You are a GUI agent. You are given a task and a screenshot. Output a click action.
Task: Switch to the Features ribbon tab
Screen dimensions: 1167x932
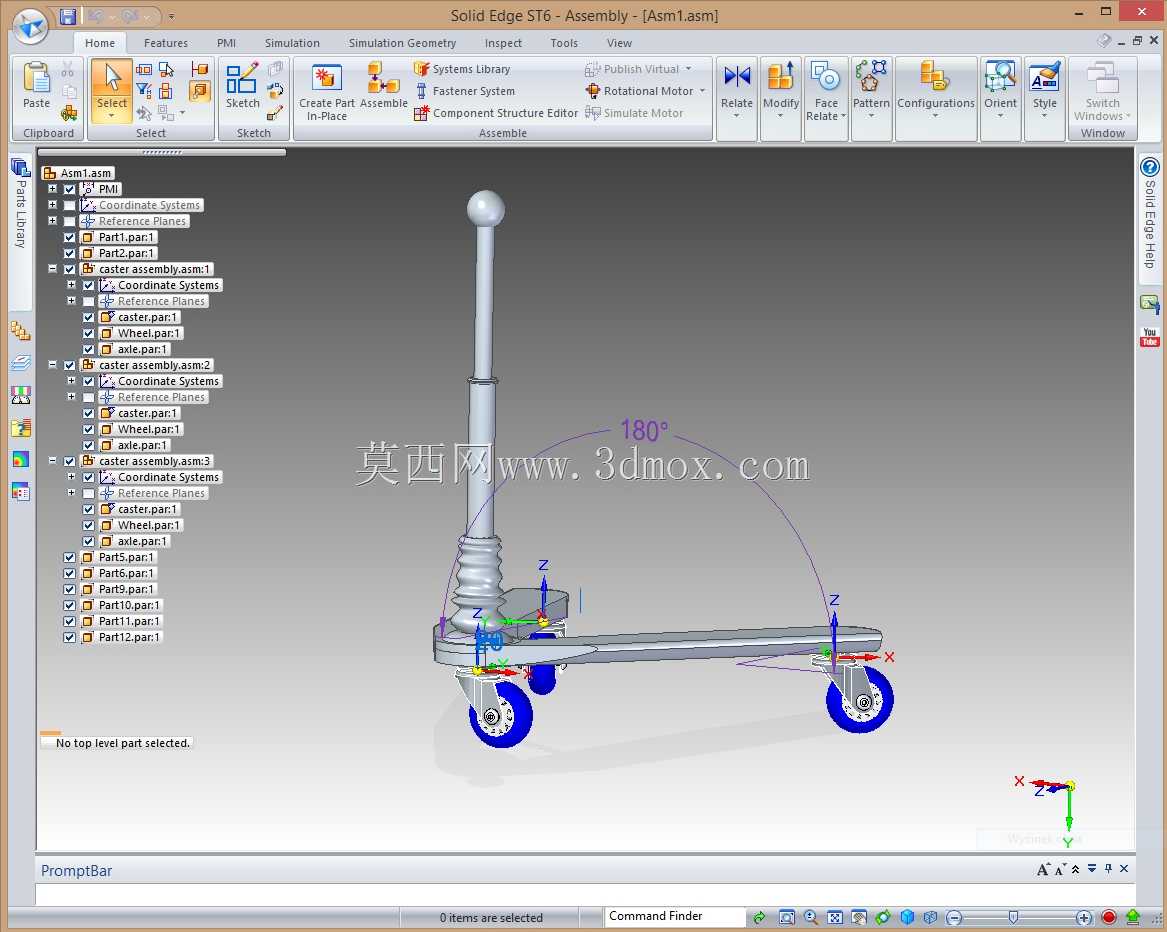tap(165, 43)
